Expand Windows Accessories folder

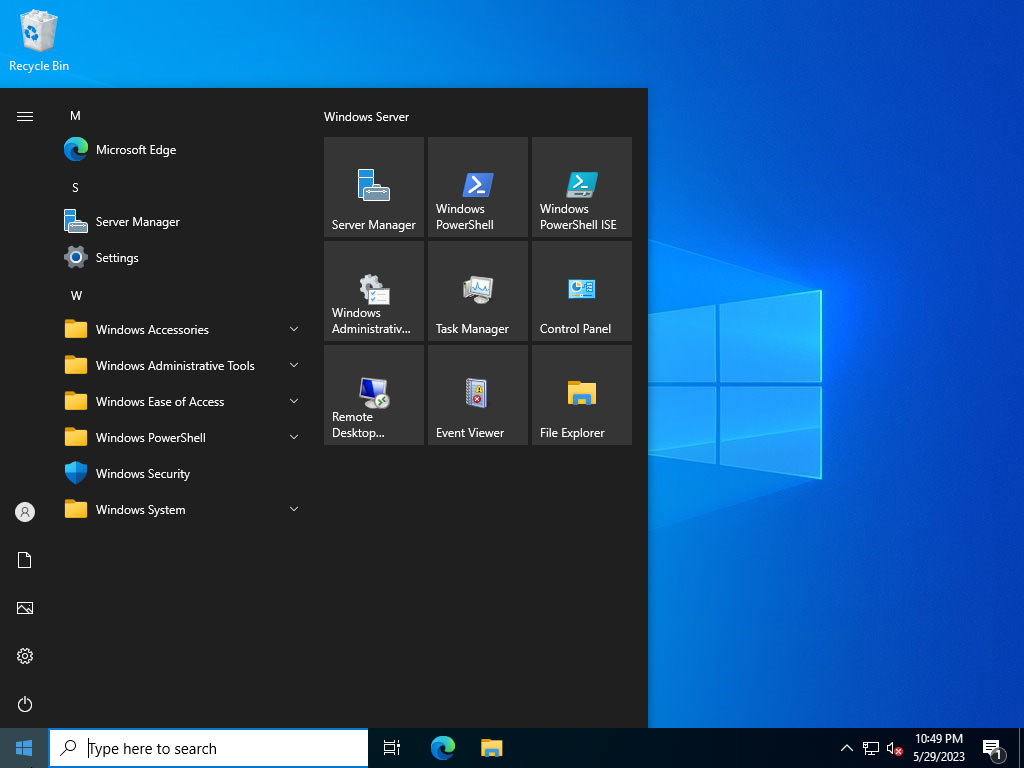[183, 329]
